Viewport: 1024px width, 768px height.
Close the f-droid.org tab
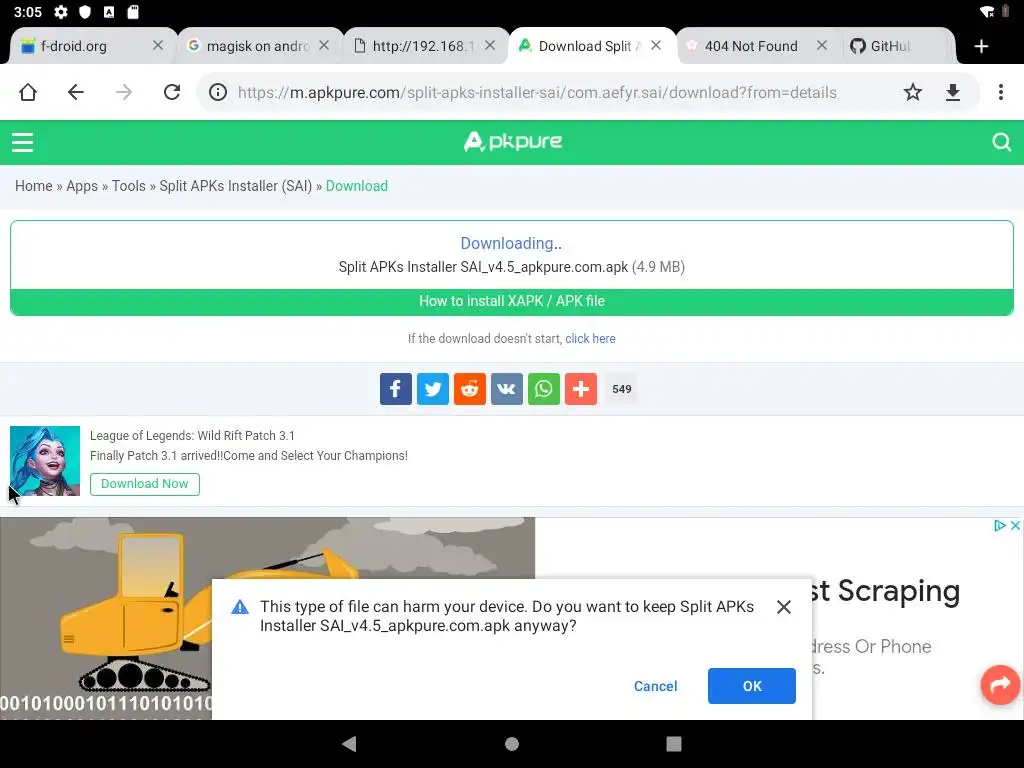click(157, 45)
